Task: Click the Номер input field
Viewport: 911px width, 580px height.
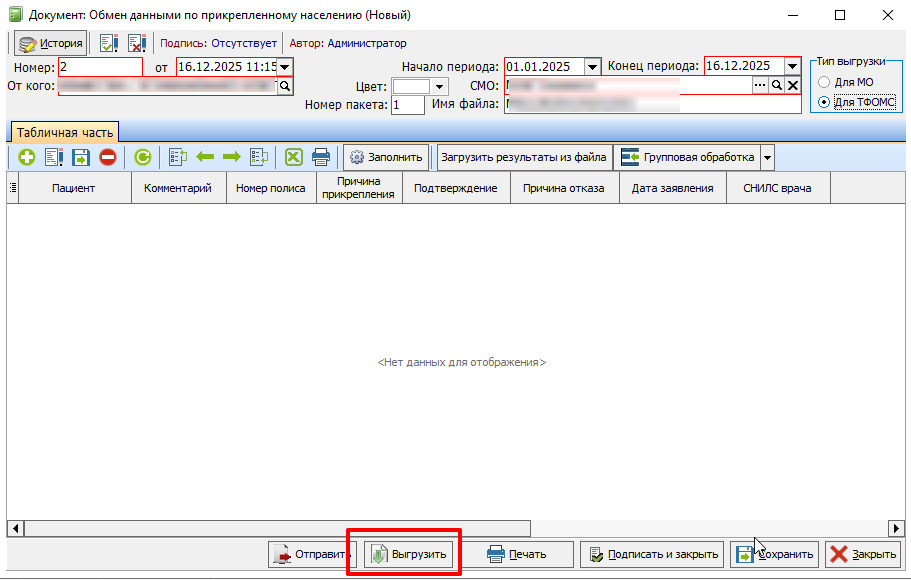Action: [100, 67]
